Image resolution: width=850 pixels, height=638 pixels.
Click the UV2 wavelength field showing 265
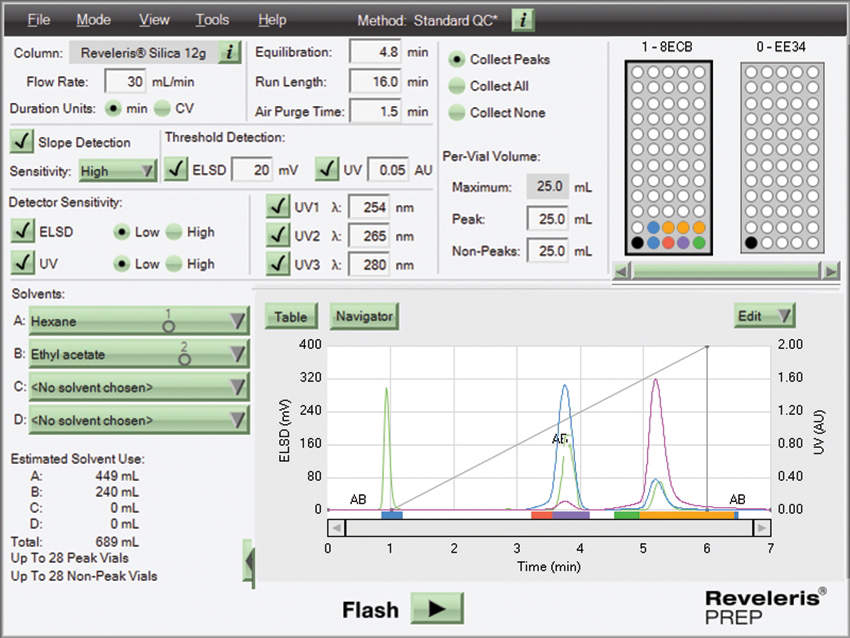pyautogui.click(x=369, y=236)
